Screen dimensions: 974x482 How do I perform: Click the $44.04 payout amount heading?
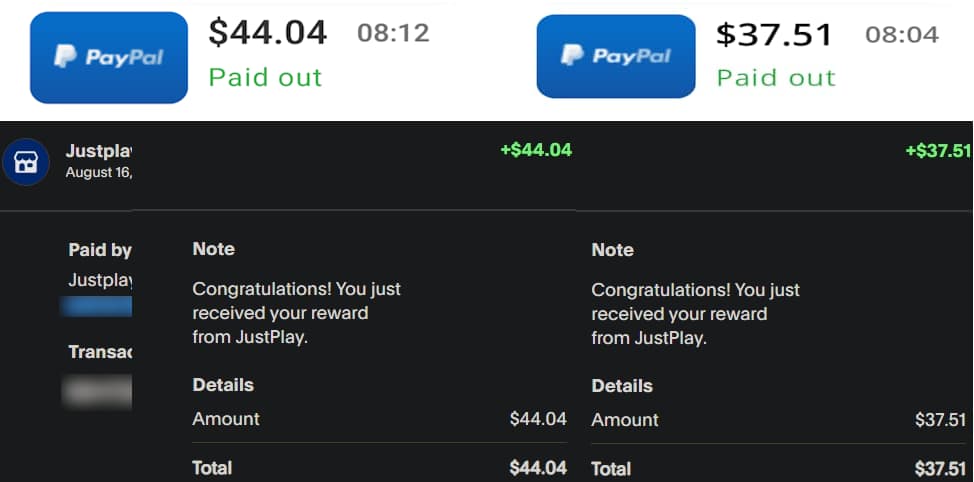[x=267, y=33]
